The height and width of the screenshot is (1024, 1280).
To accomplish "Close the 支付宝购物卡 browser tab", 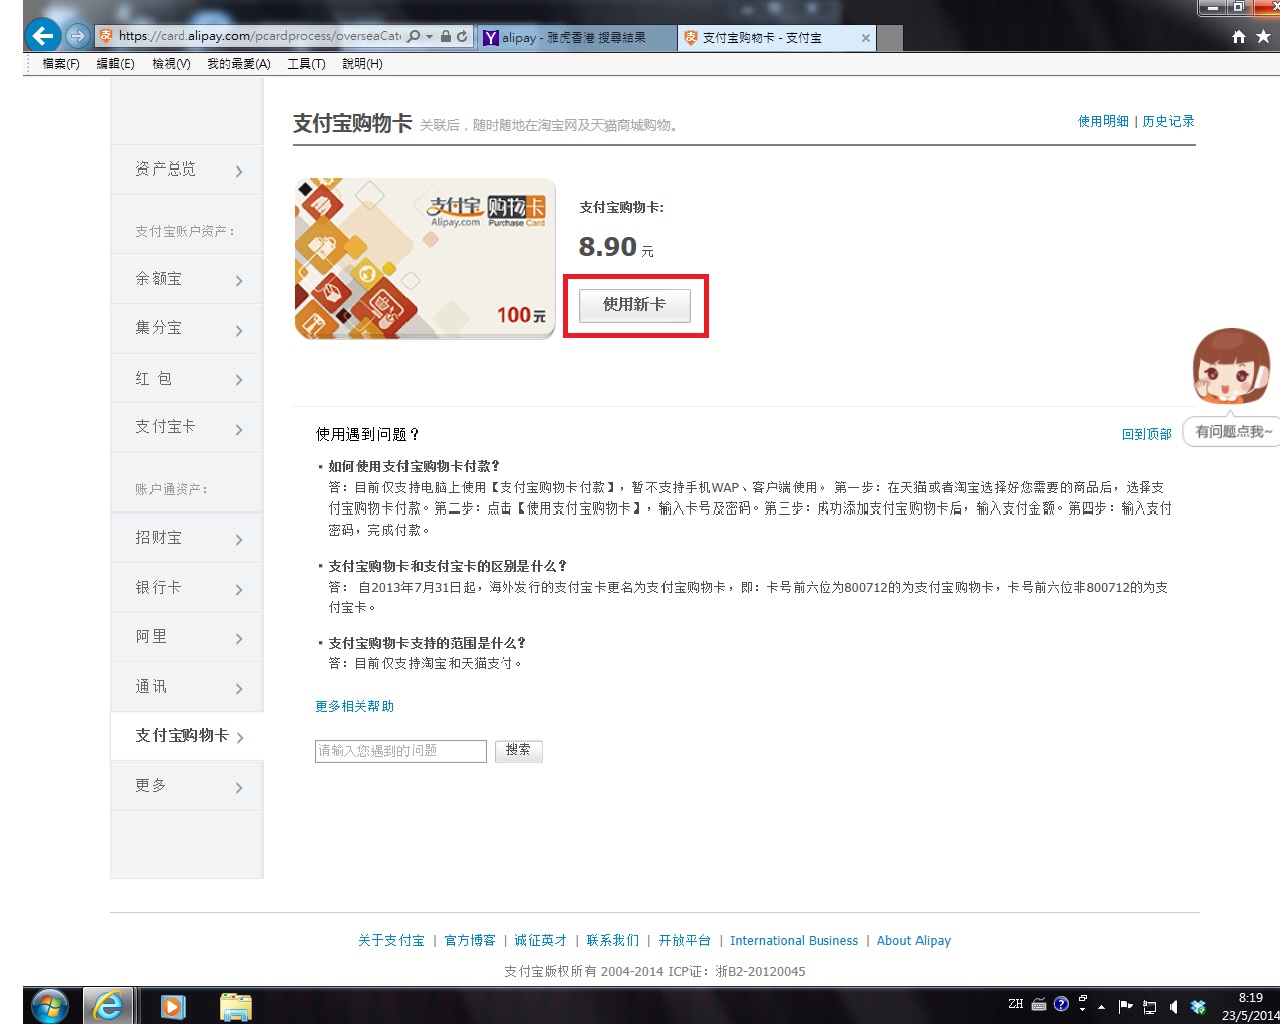I will pos(866,38).
